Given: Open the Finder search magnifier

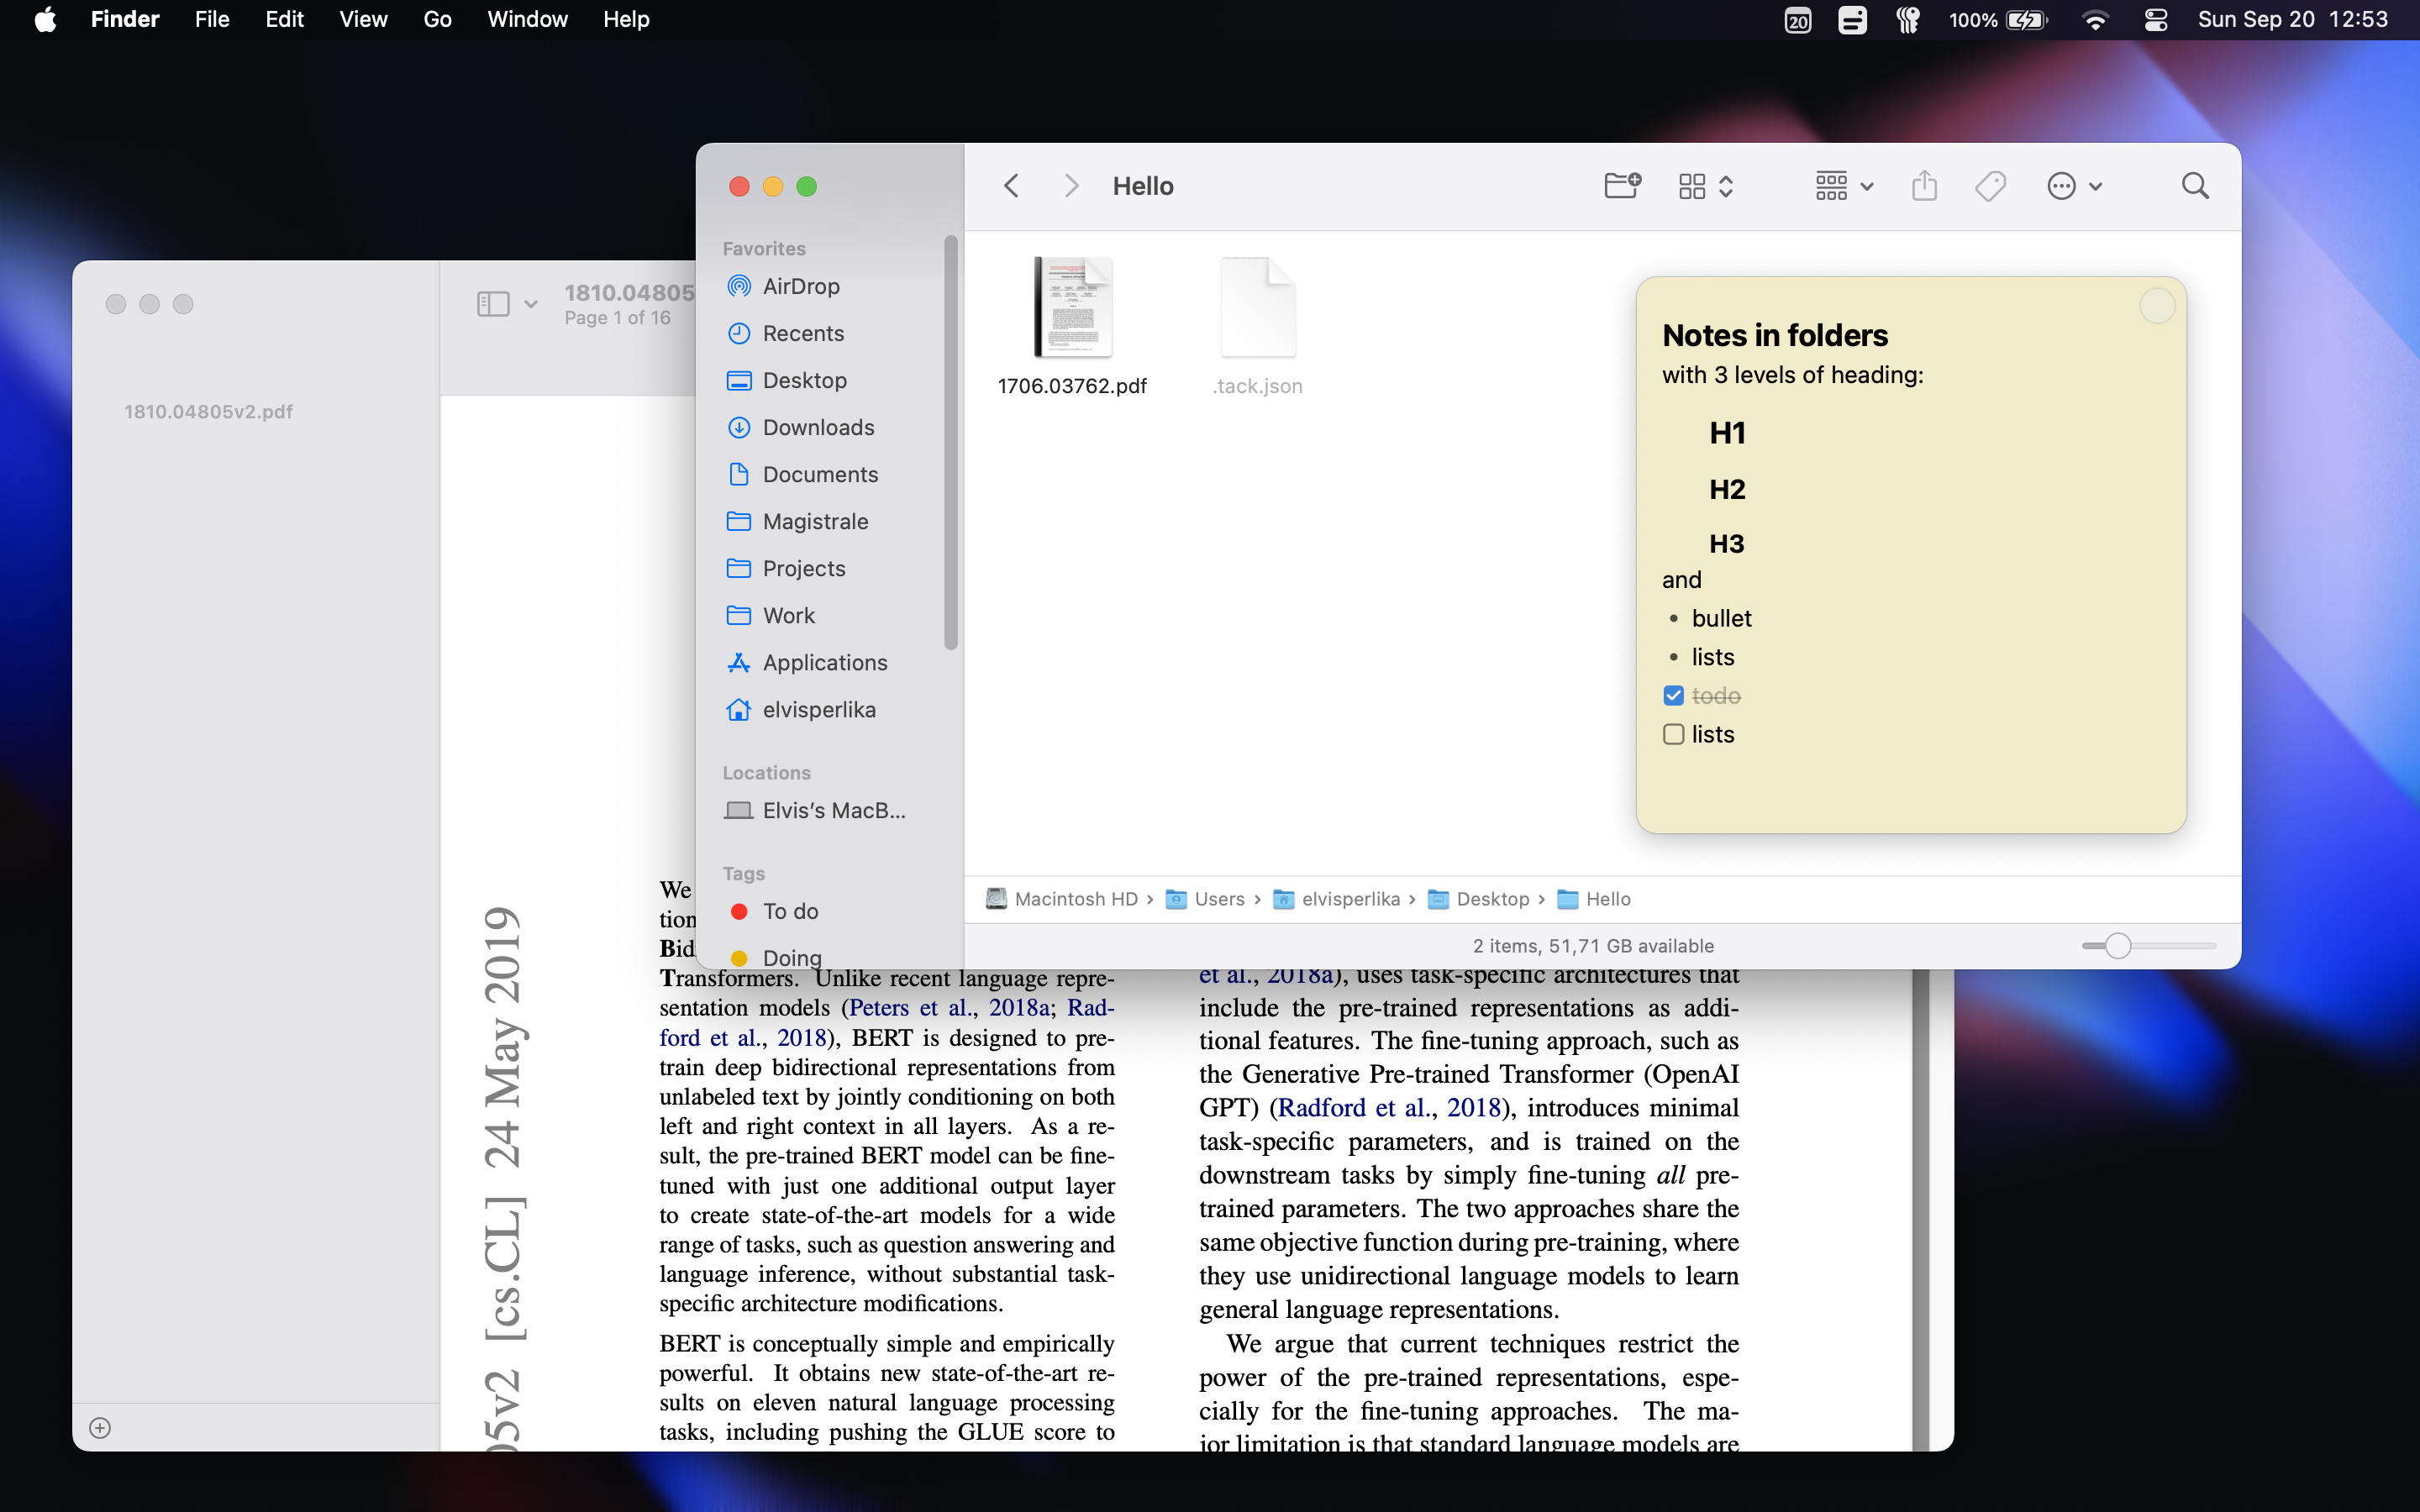Looking at the screenshot, I should (2195, 186).
